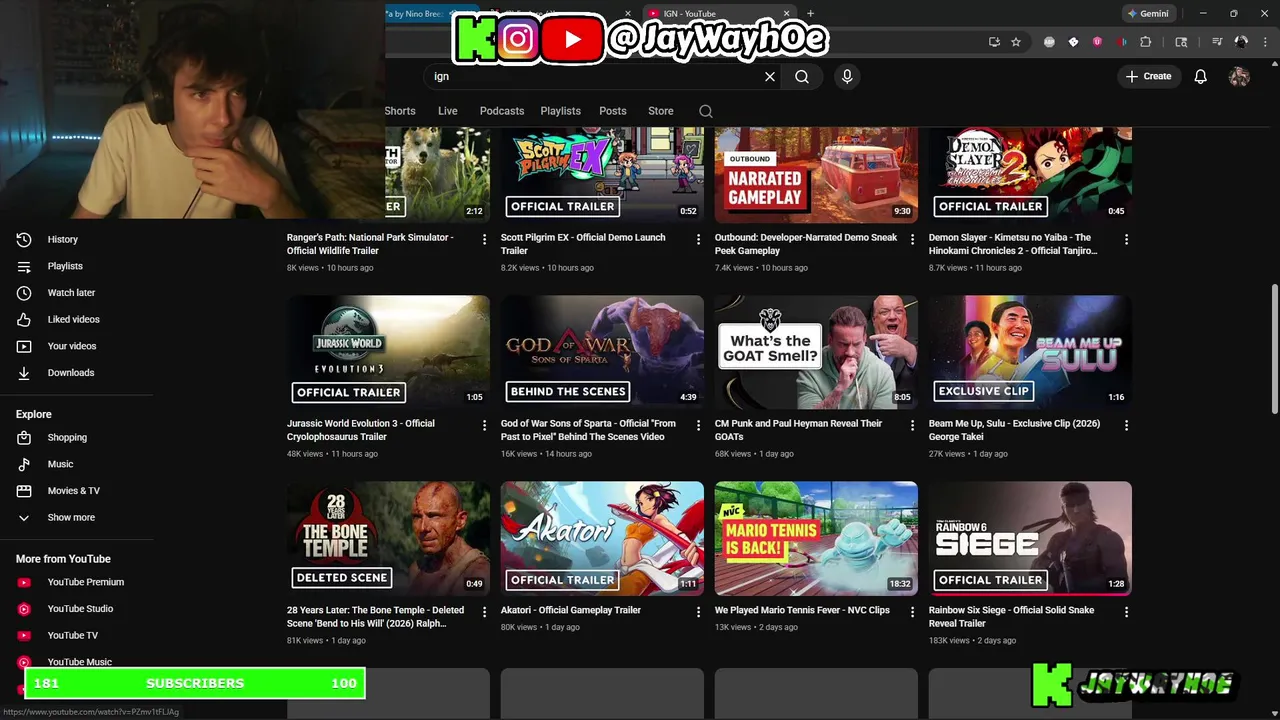1280x720 pixels.
Task: Open Demon Slayer Hinokami Chronicles 2 title
Action: click(1012, 244)
